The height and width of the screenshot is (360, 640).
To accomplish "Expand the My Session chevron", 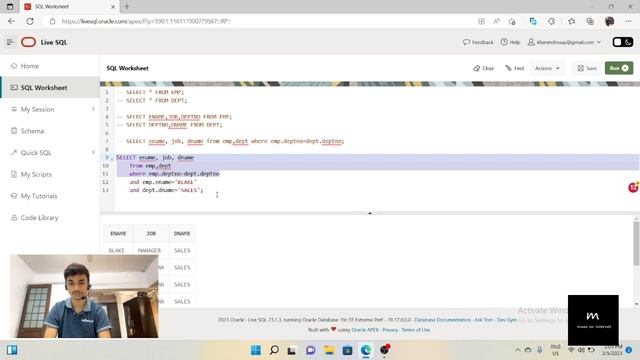I will (93, 109).
